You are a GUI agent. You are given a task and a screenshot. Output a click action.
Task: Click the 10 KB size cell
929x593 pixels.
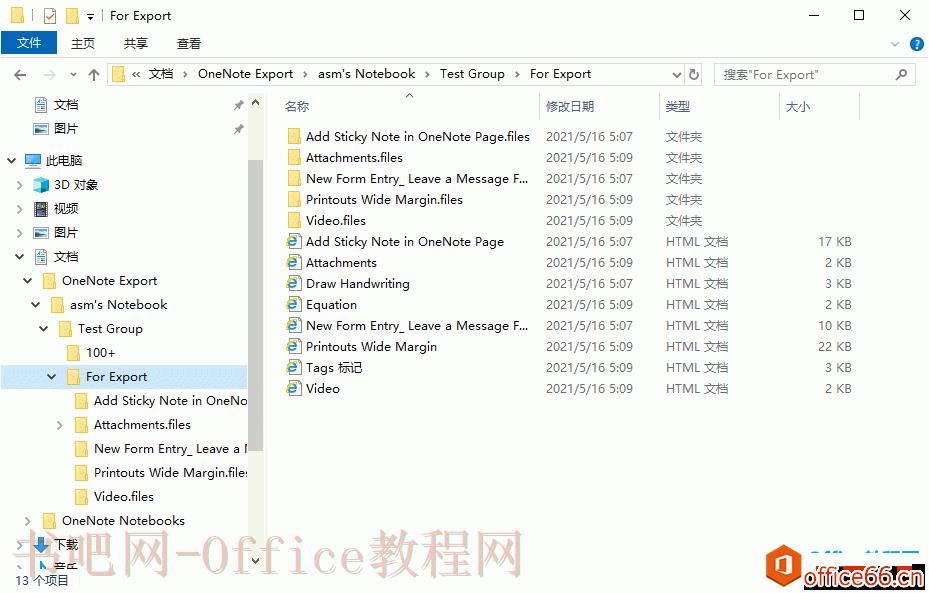(834, 326)
